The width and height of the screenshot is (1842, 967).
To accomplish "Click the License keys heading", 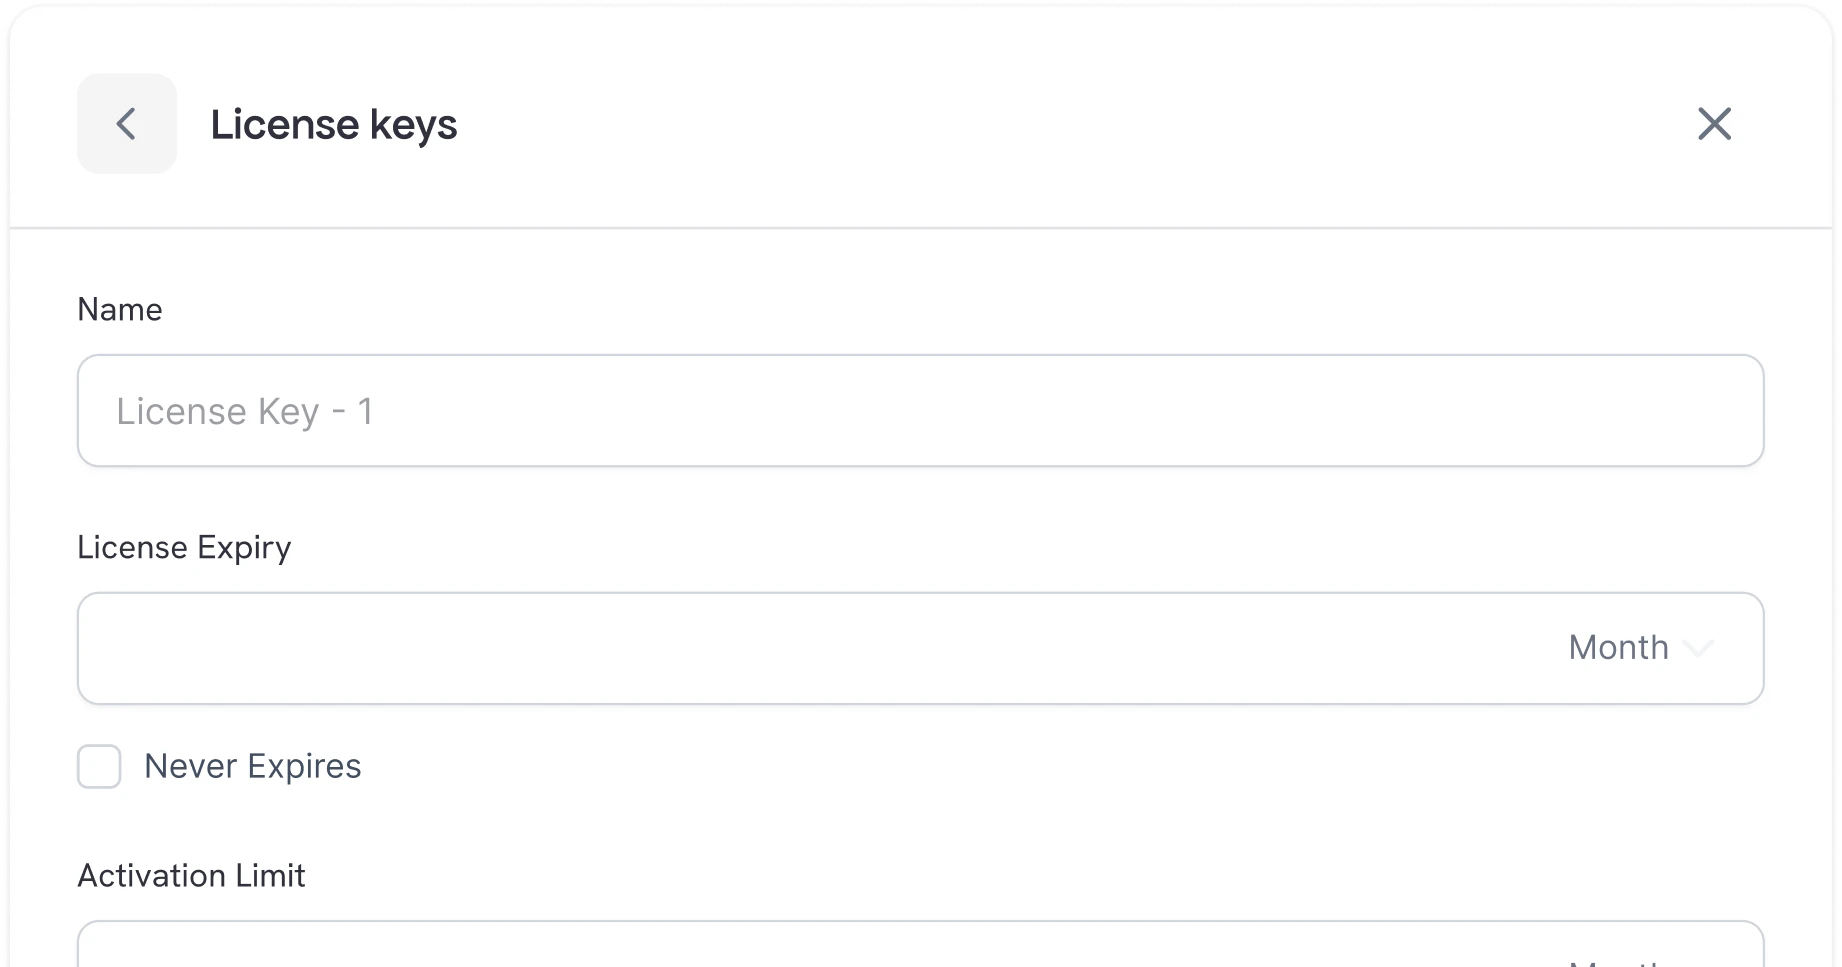I will tap(333, 125).
